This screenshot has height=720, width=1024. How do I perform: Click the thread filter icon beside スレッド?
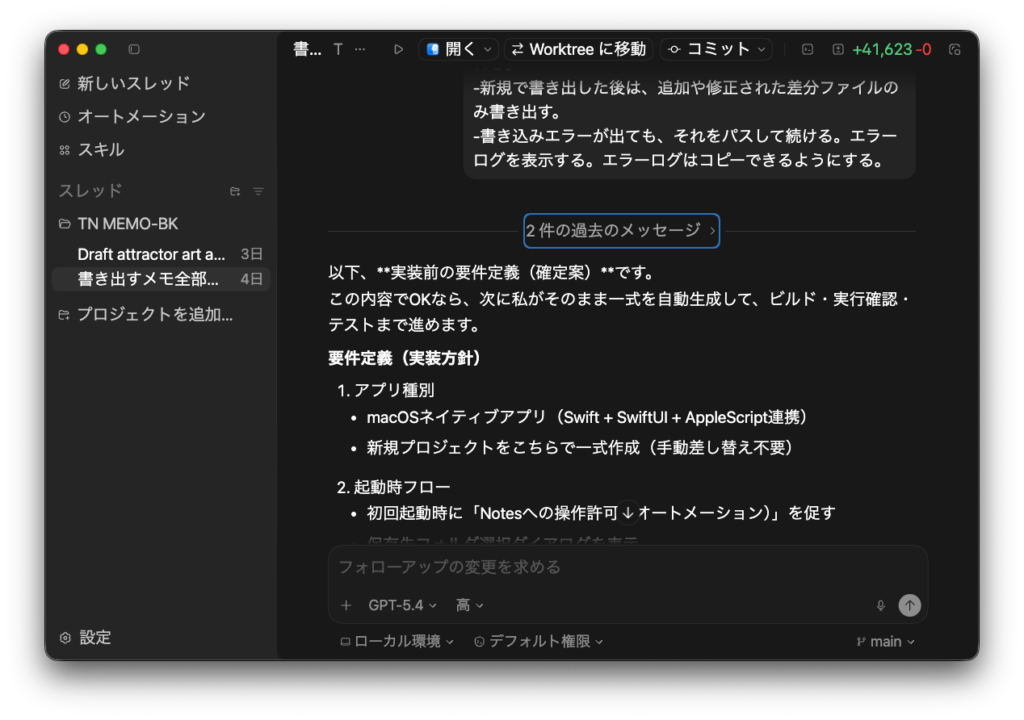258,191
